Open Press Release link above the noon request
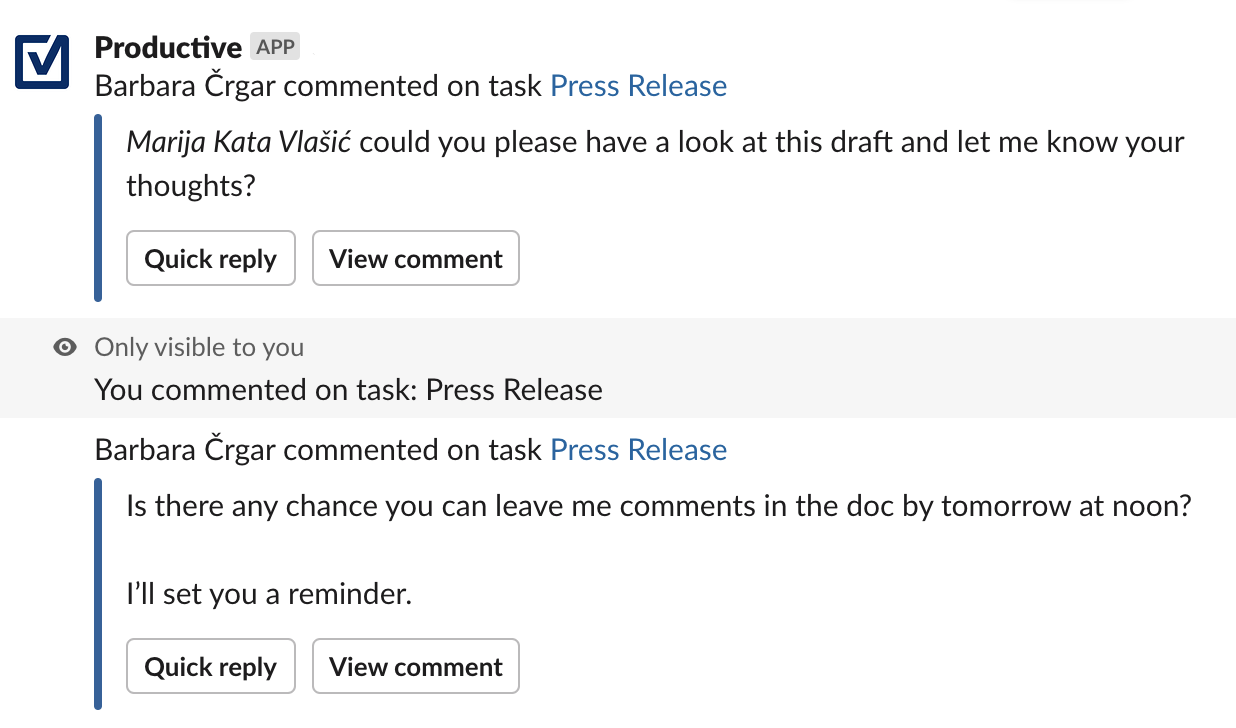The height and width of the screenshot is (728, 1236). pyautogui.click(x=639, y=450)
